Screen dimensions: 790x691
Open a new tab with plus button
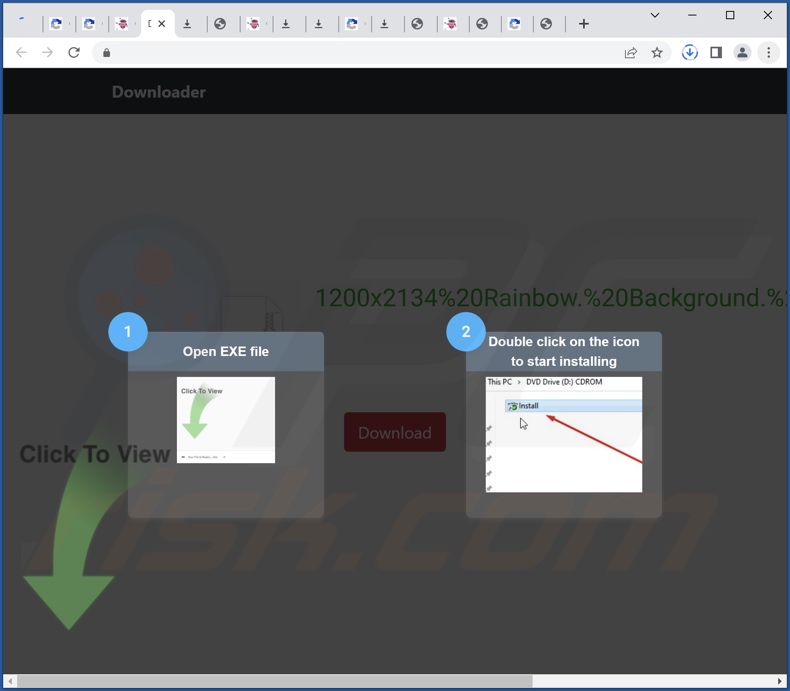click(583, 24)
